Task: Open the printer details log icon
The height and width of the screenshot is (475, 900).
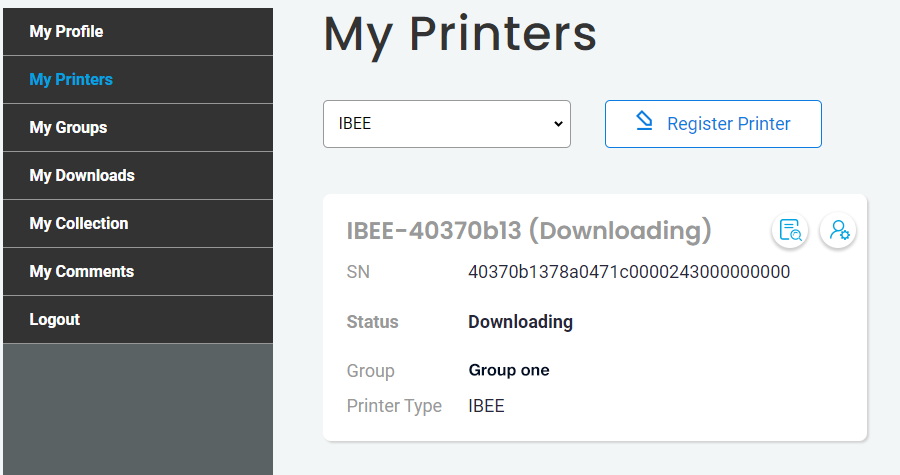Action: (x=790, y=230)
